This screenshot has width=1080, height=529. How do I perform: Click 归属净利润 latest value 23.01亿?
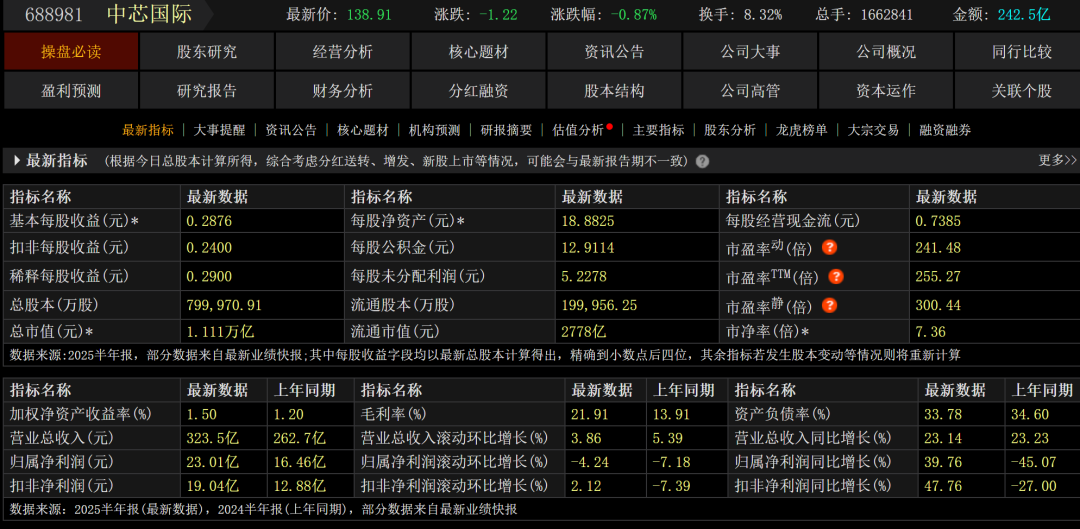click(x=213, y=462)
